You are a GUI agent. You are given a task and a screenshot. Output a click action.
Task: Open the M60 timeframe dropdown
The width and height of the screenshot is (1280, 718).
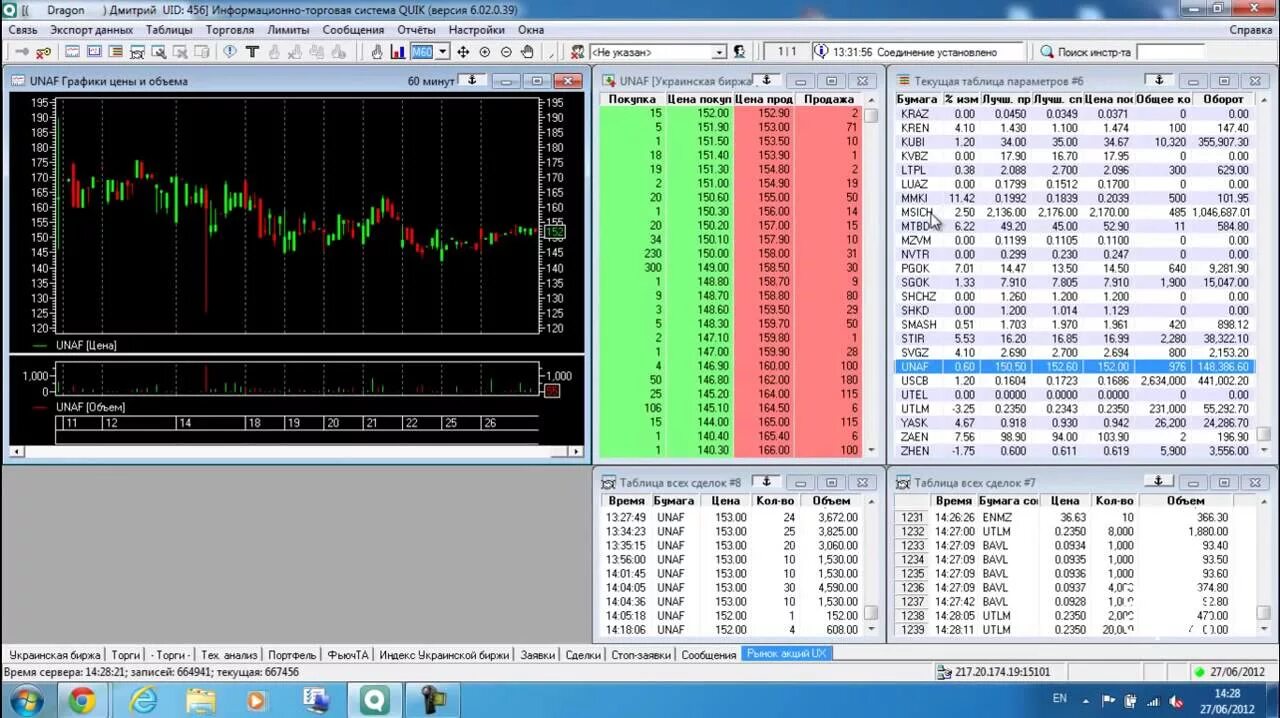pos(443,52)
